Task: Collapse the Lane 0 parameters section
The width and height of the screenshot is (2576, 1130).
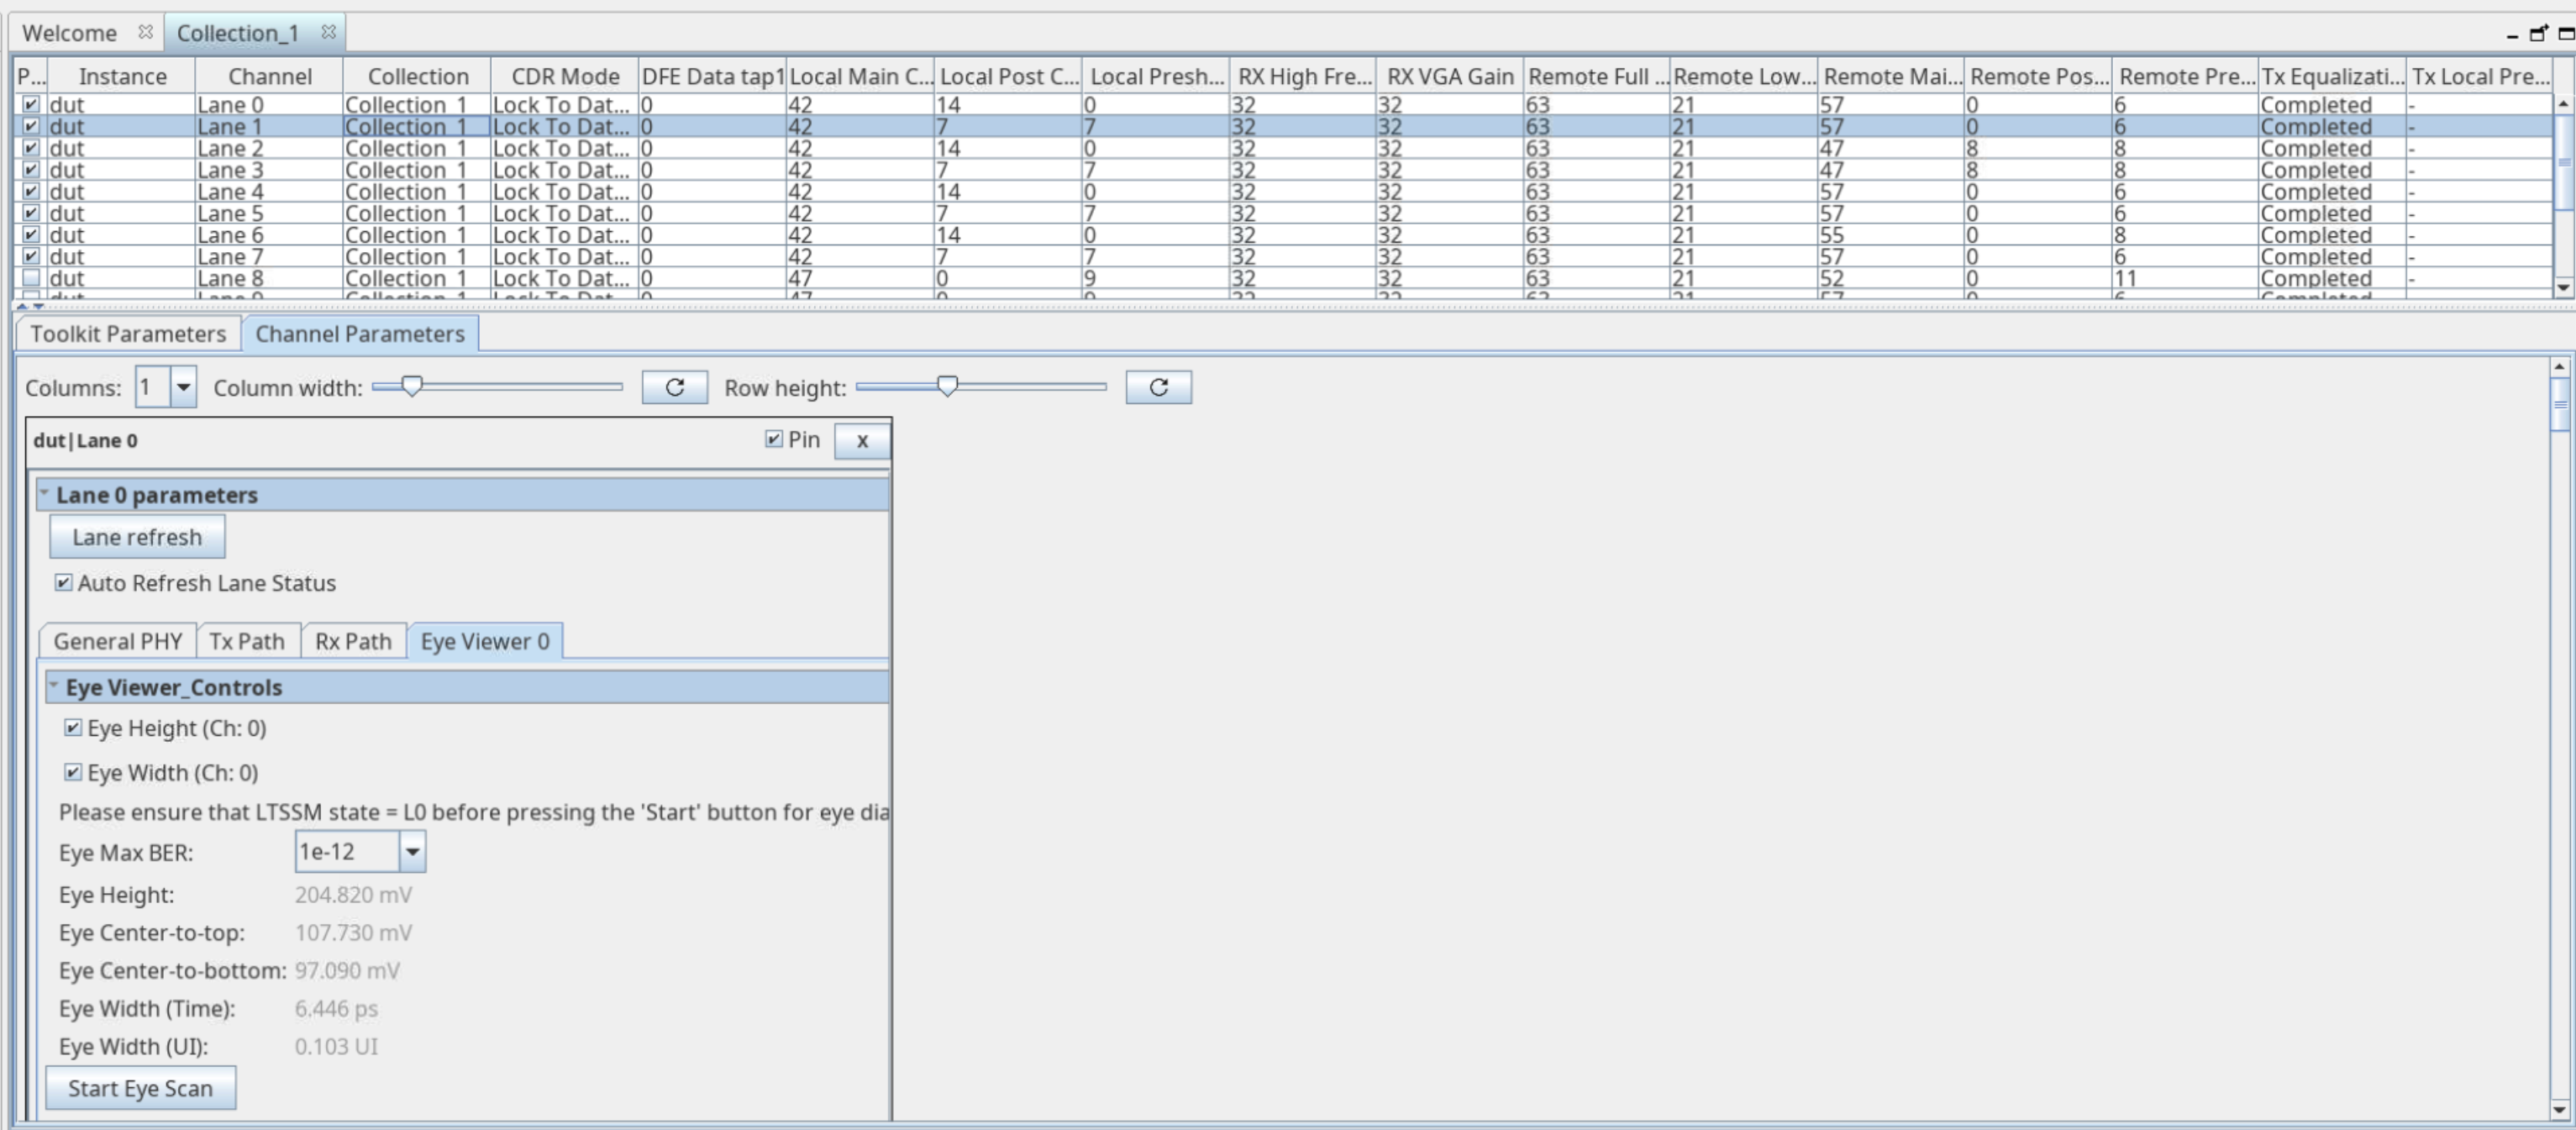Action: pos(44,493)
